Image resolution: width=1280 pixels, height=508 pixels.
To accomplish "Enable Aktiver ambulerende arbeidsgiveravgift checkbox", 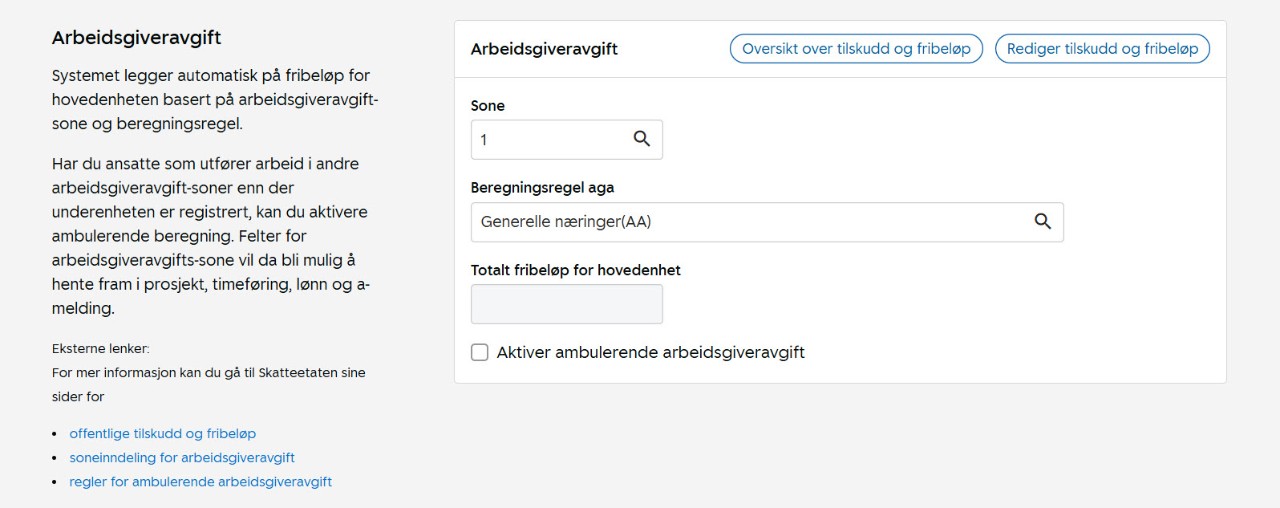I will point(480,352).
